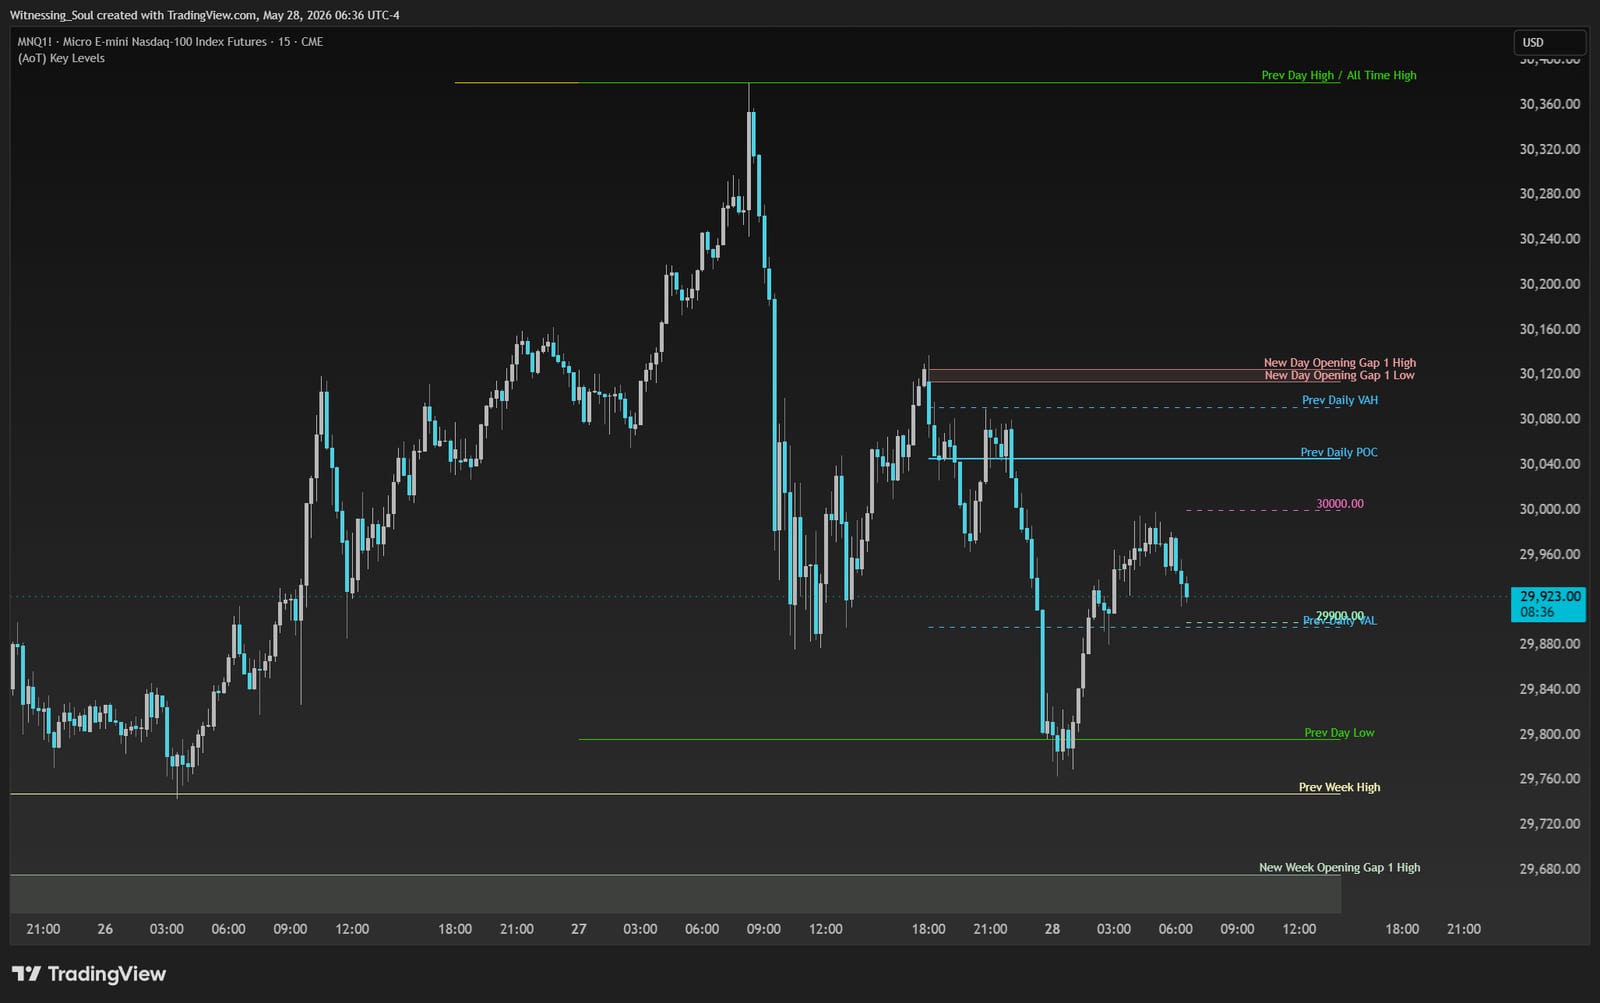Click date label 27 on time axis
This screenshot has height=1003, width=1600.
tap(579, 929)
